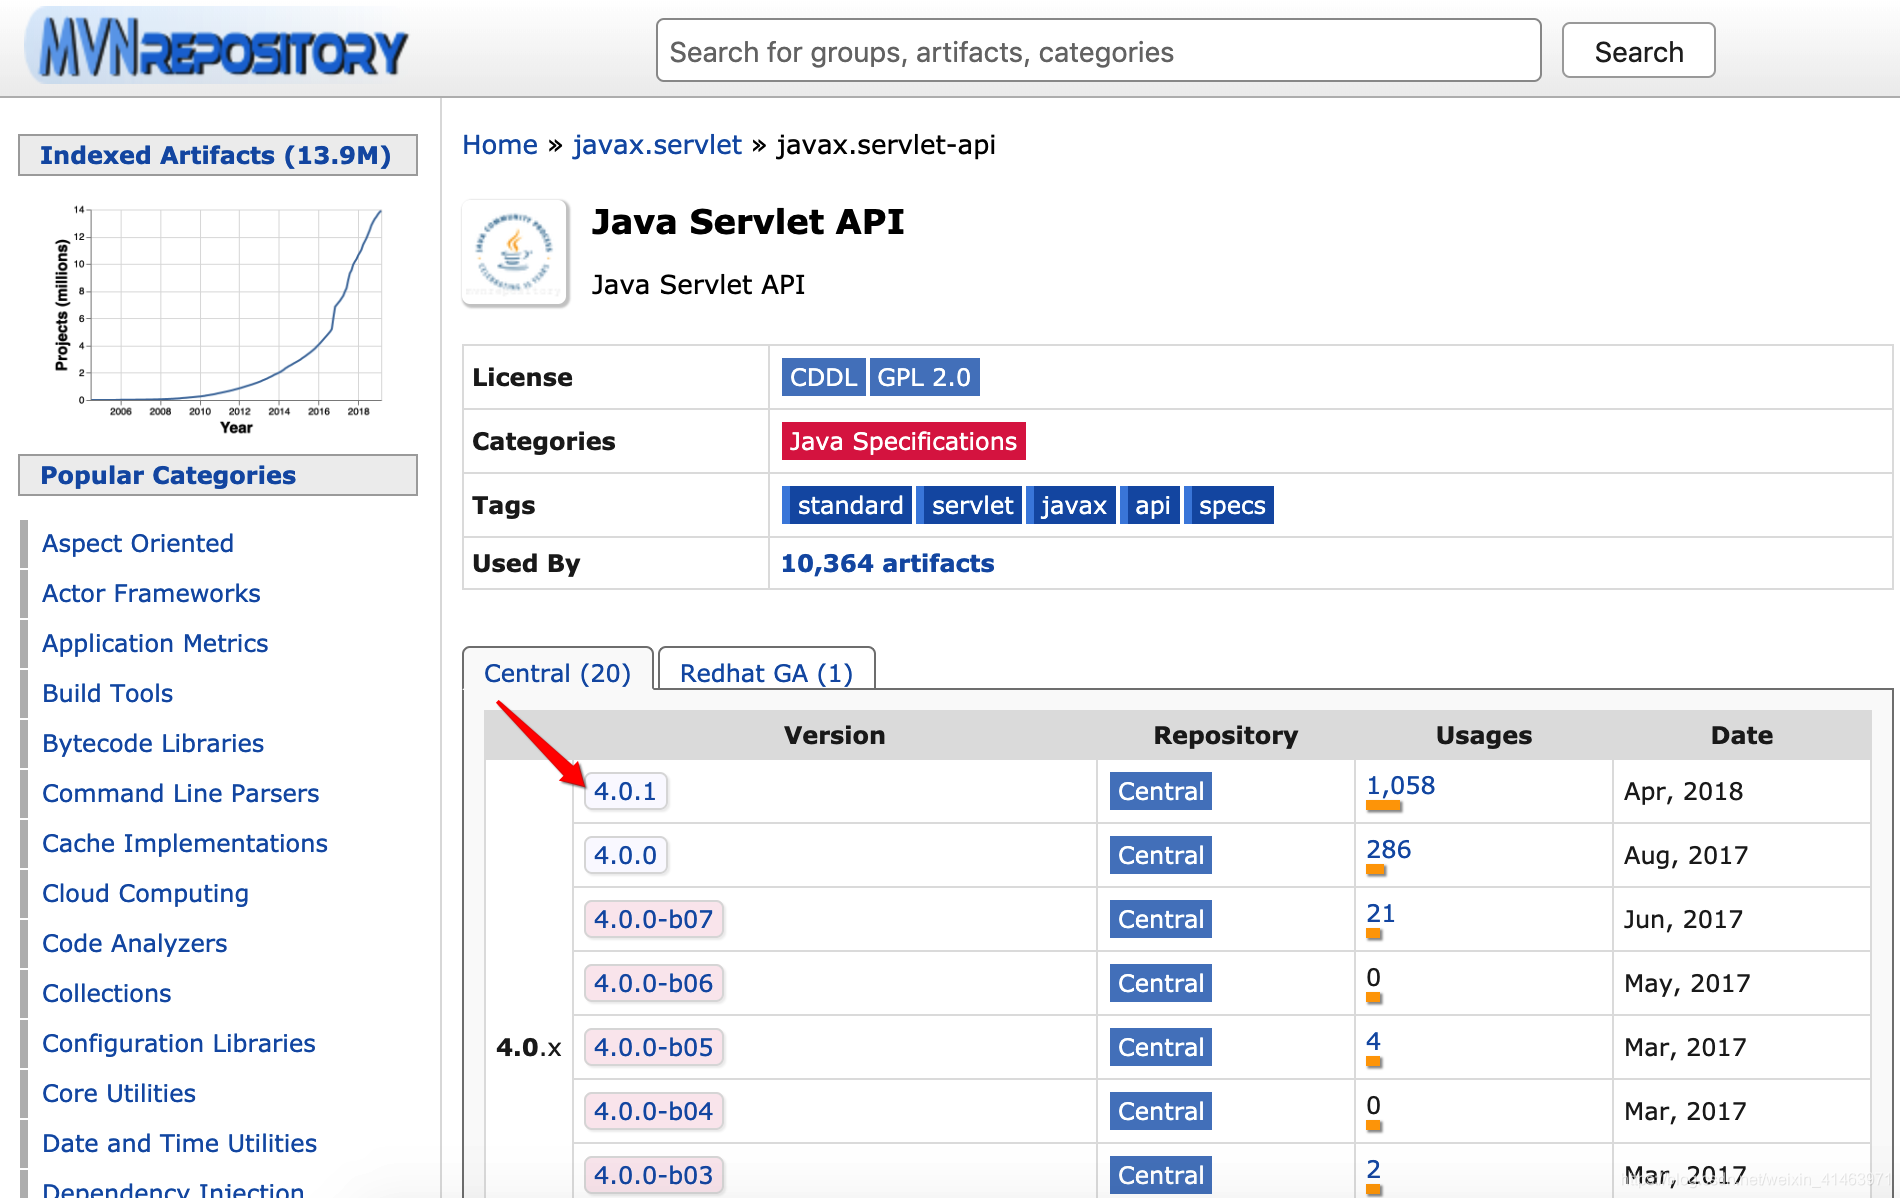
Task: Open version 4.0.0
Action: [625, 855]
